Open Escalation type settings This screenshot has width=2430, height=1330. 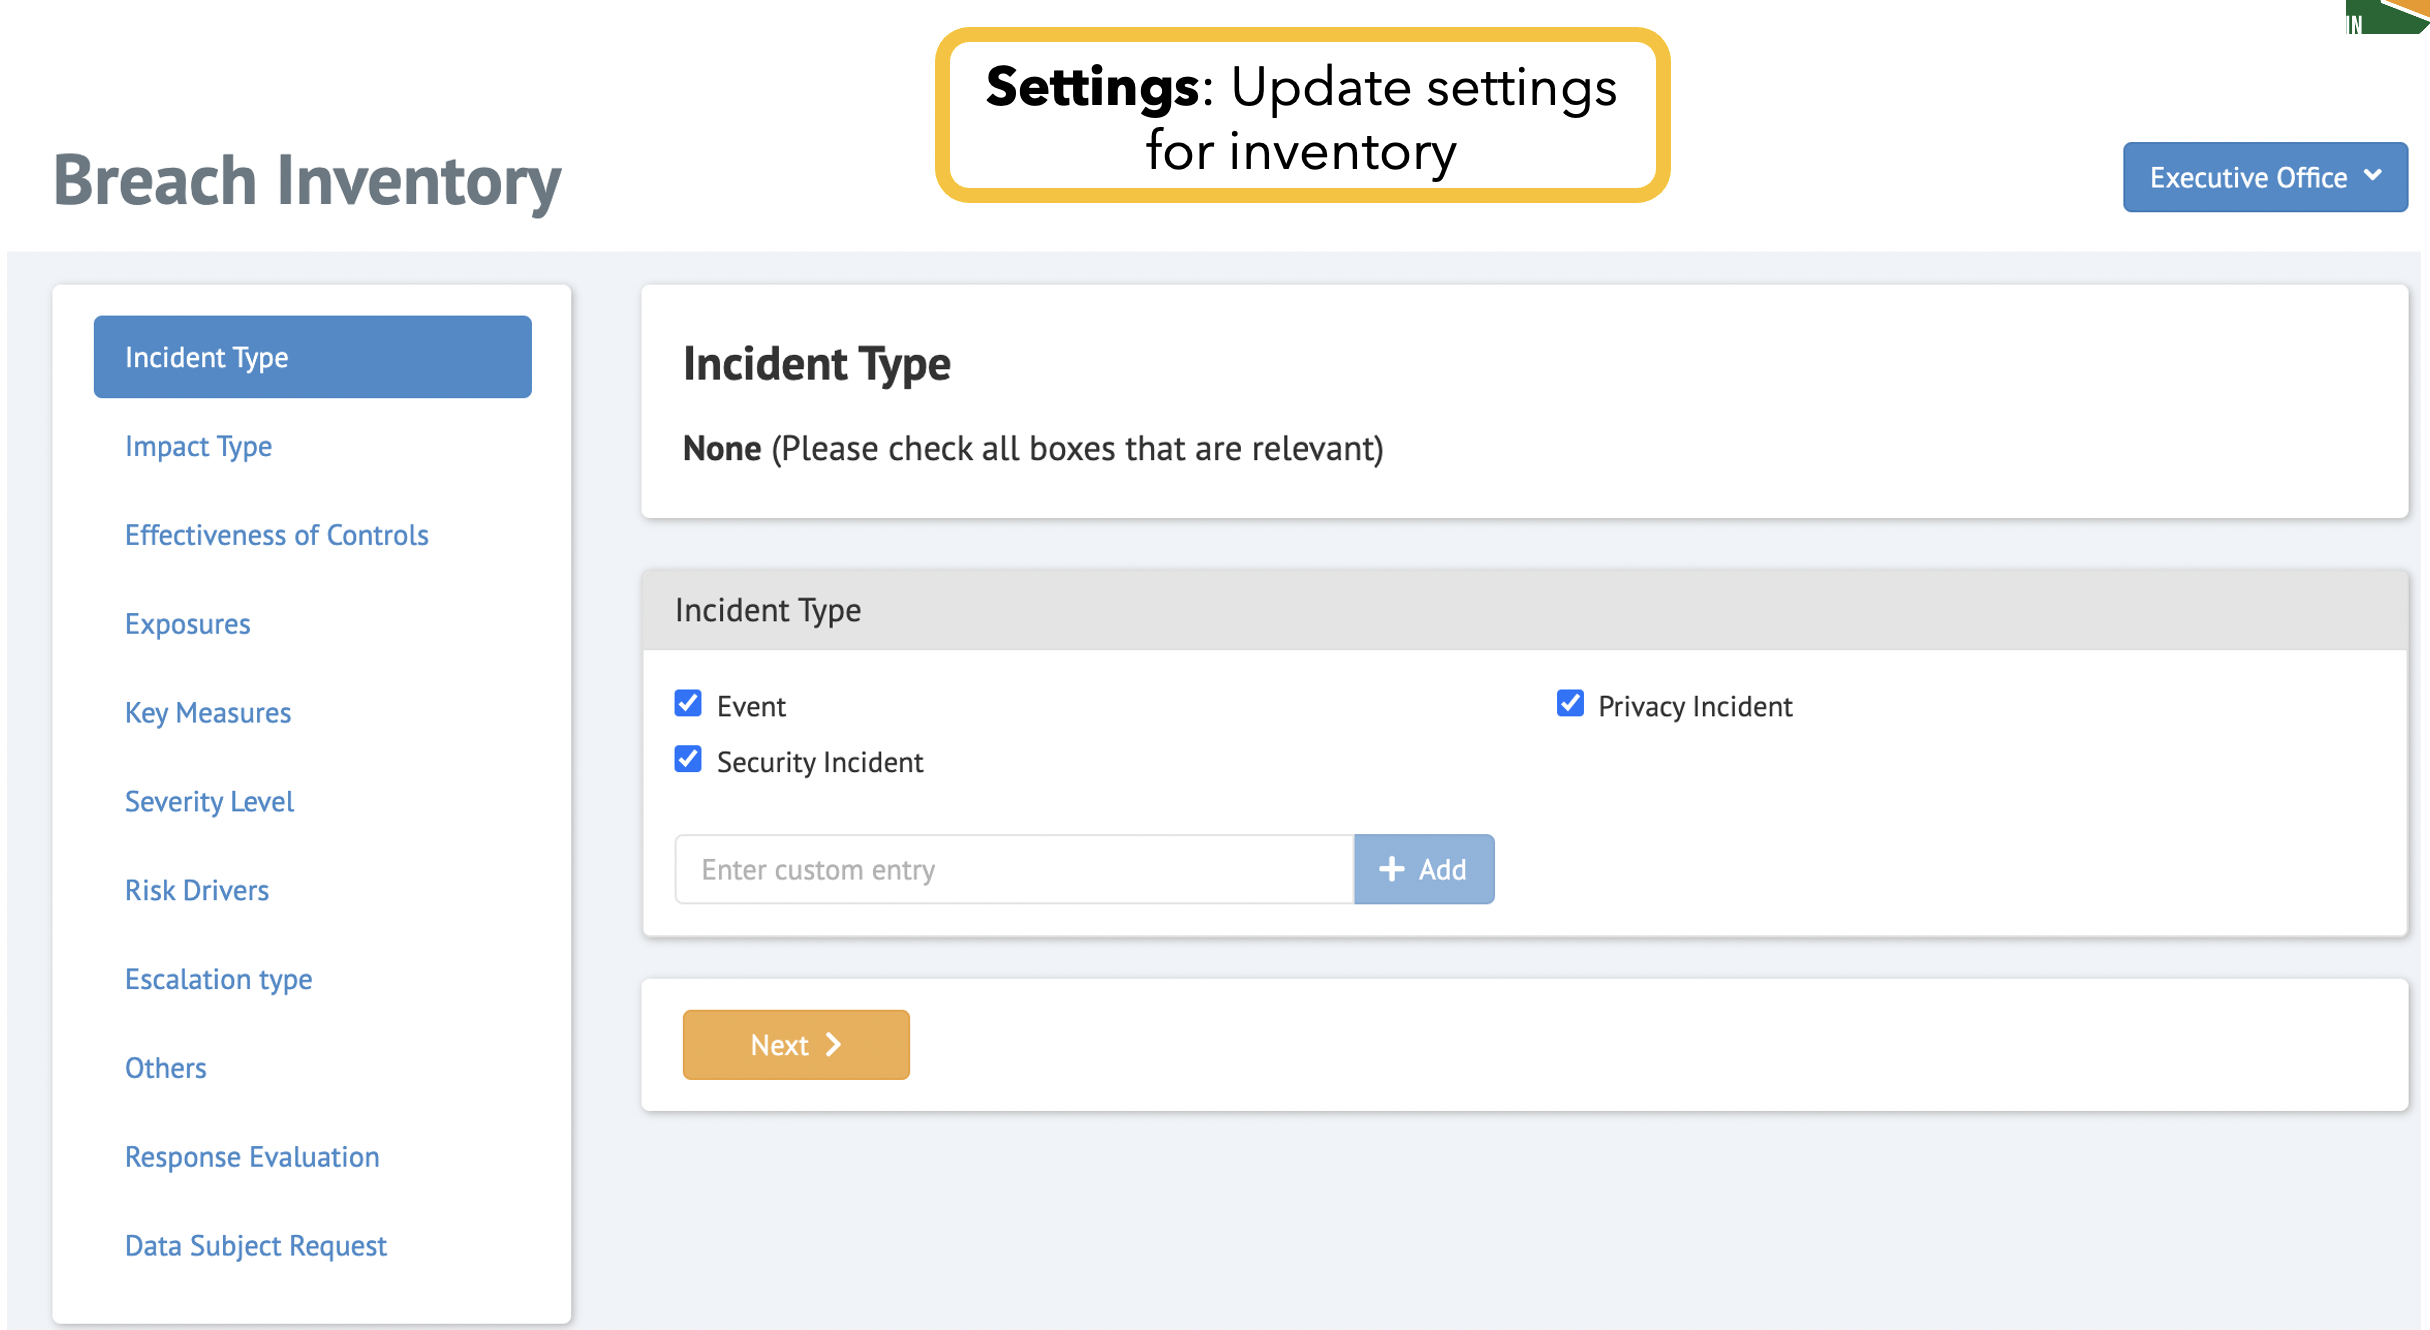(x=218, y=979)
